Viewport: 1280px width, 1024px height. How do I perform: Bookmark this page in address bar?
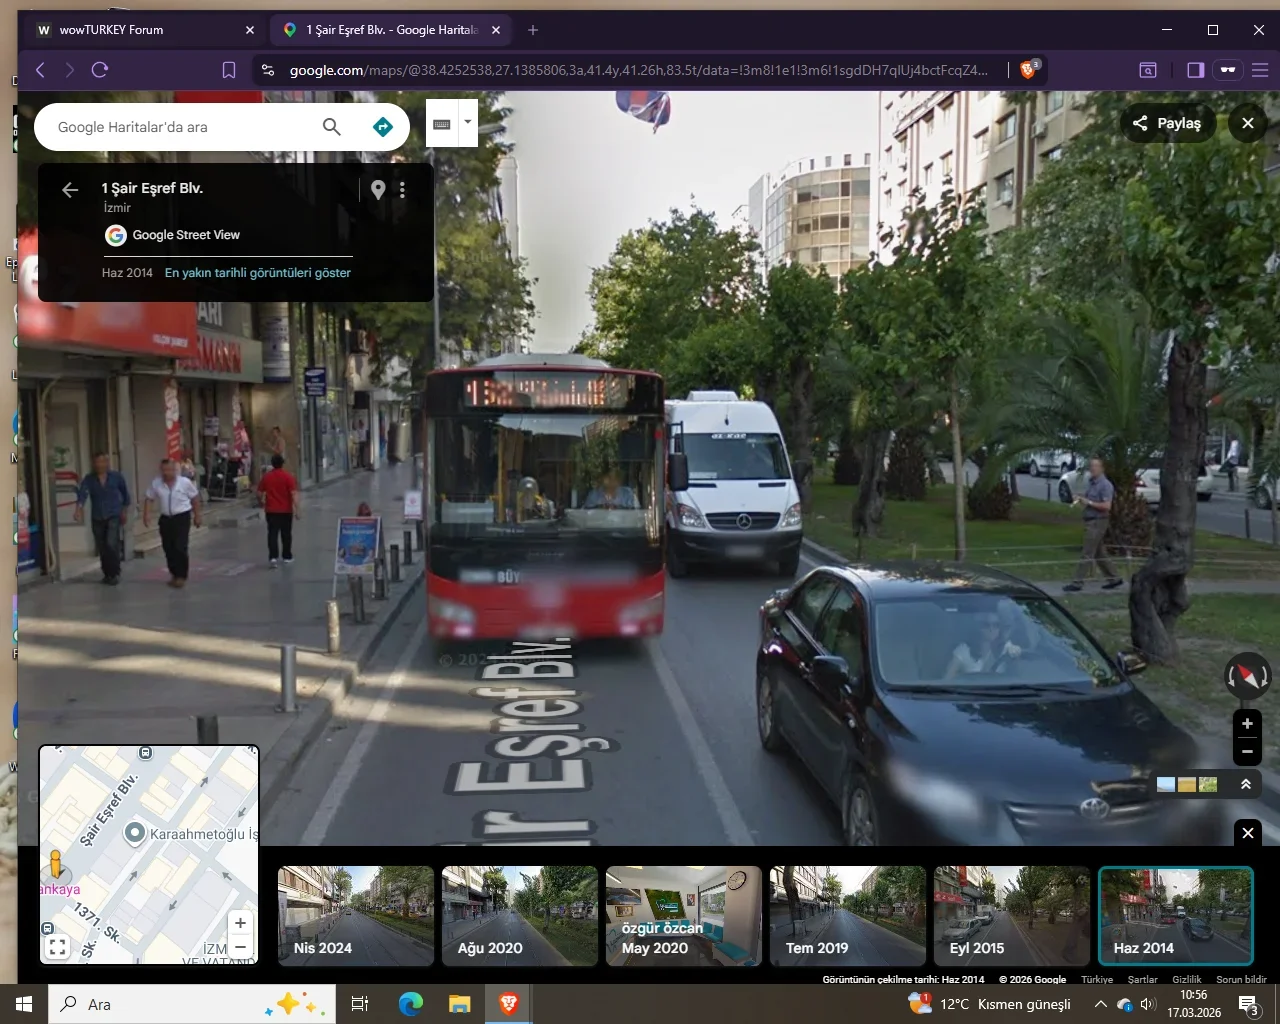(x=229, y=70)
